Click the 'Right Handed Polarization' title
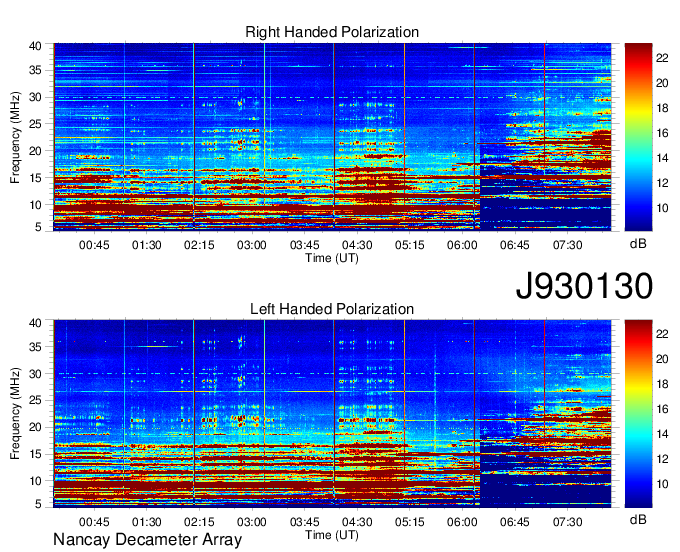This screenshot has height=552, width=680. pos(332,32)
